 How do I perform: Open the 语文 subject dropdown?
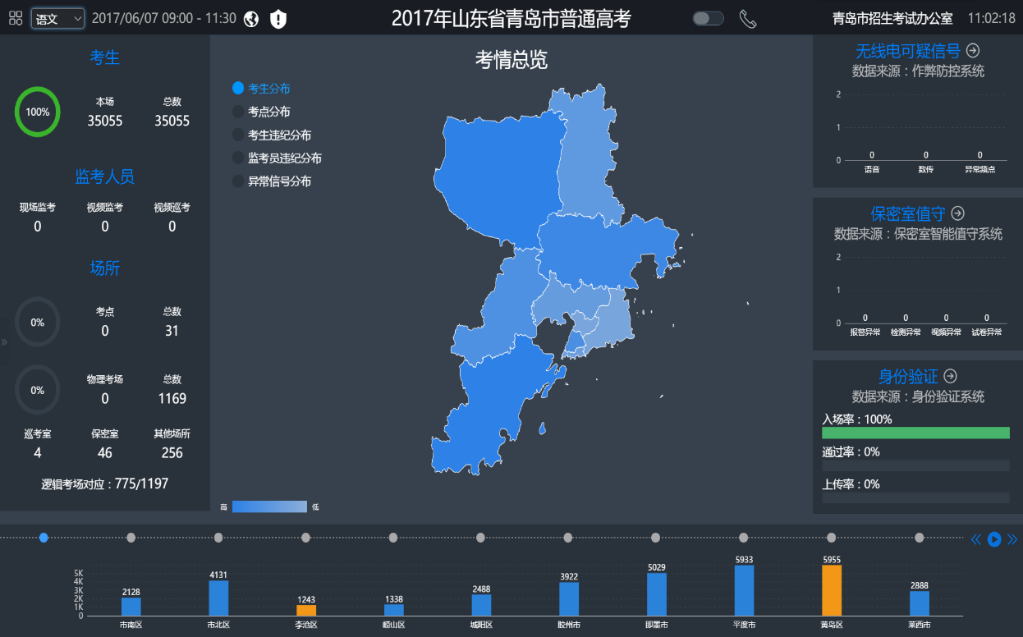click(x=57, y=19)
